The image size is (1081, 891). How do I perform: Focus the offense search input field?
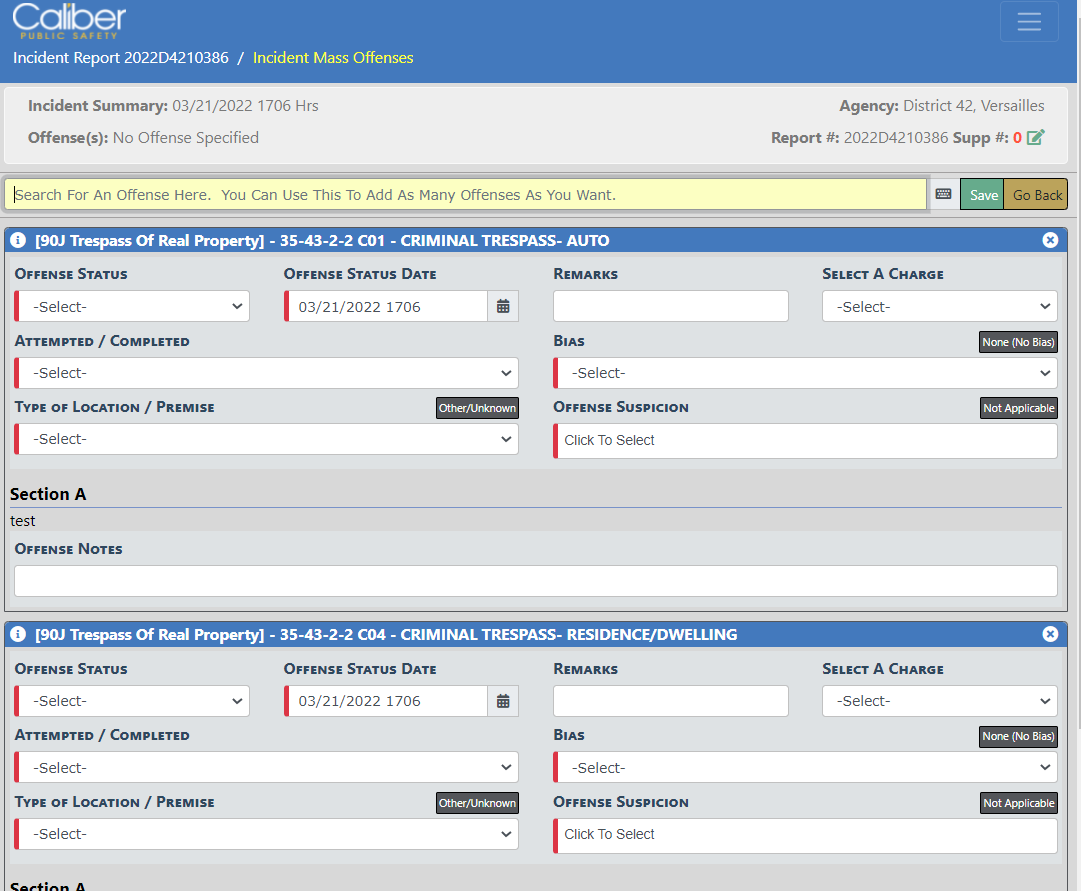(466, 195)
